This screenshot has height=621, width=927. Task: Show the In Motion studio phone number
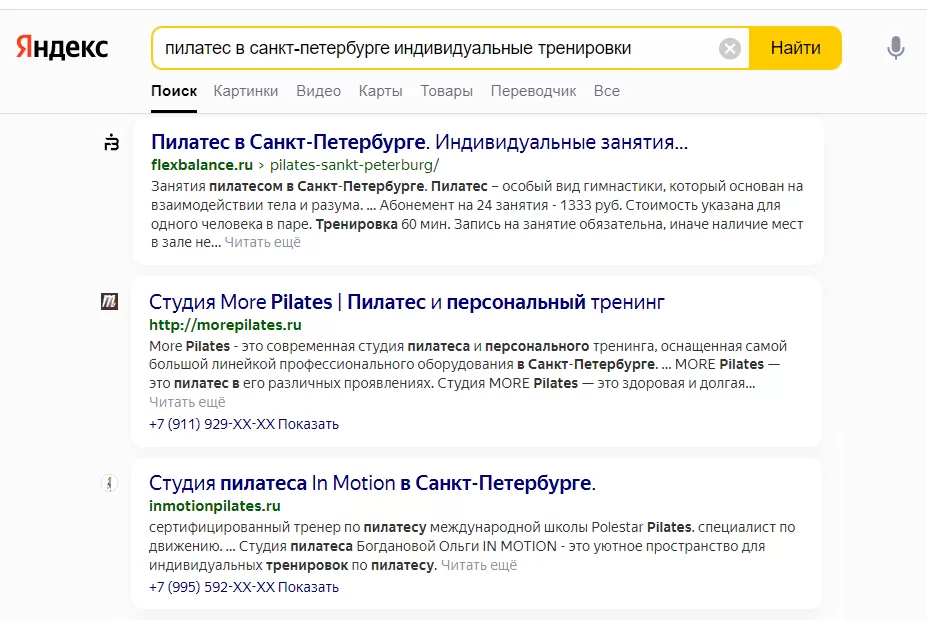308,587
